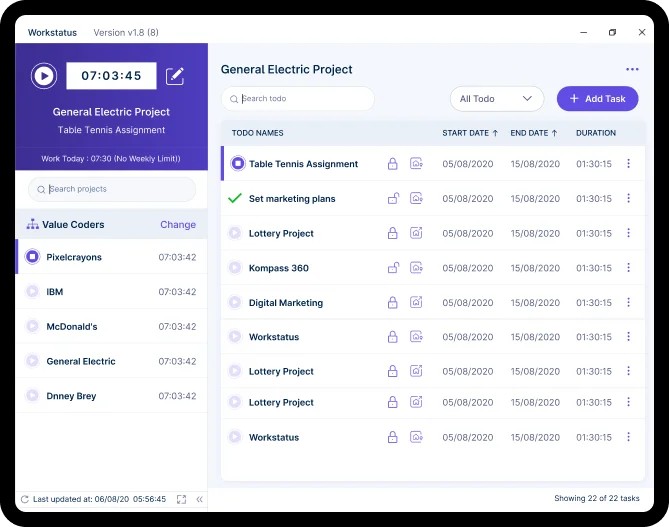Viewport: 669px width, 527px height.
Task: Start the main timer play button
Action: [x=43, y=76]
